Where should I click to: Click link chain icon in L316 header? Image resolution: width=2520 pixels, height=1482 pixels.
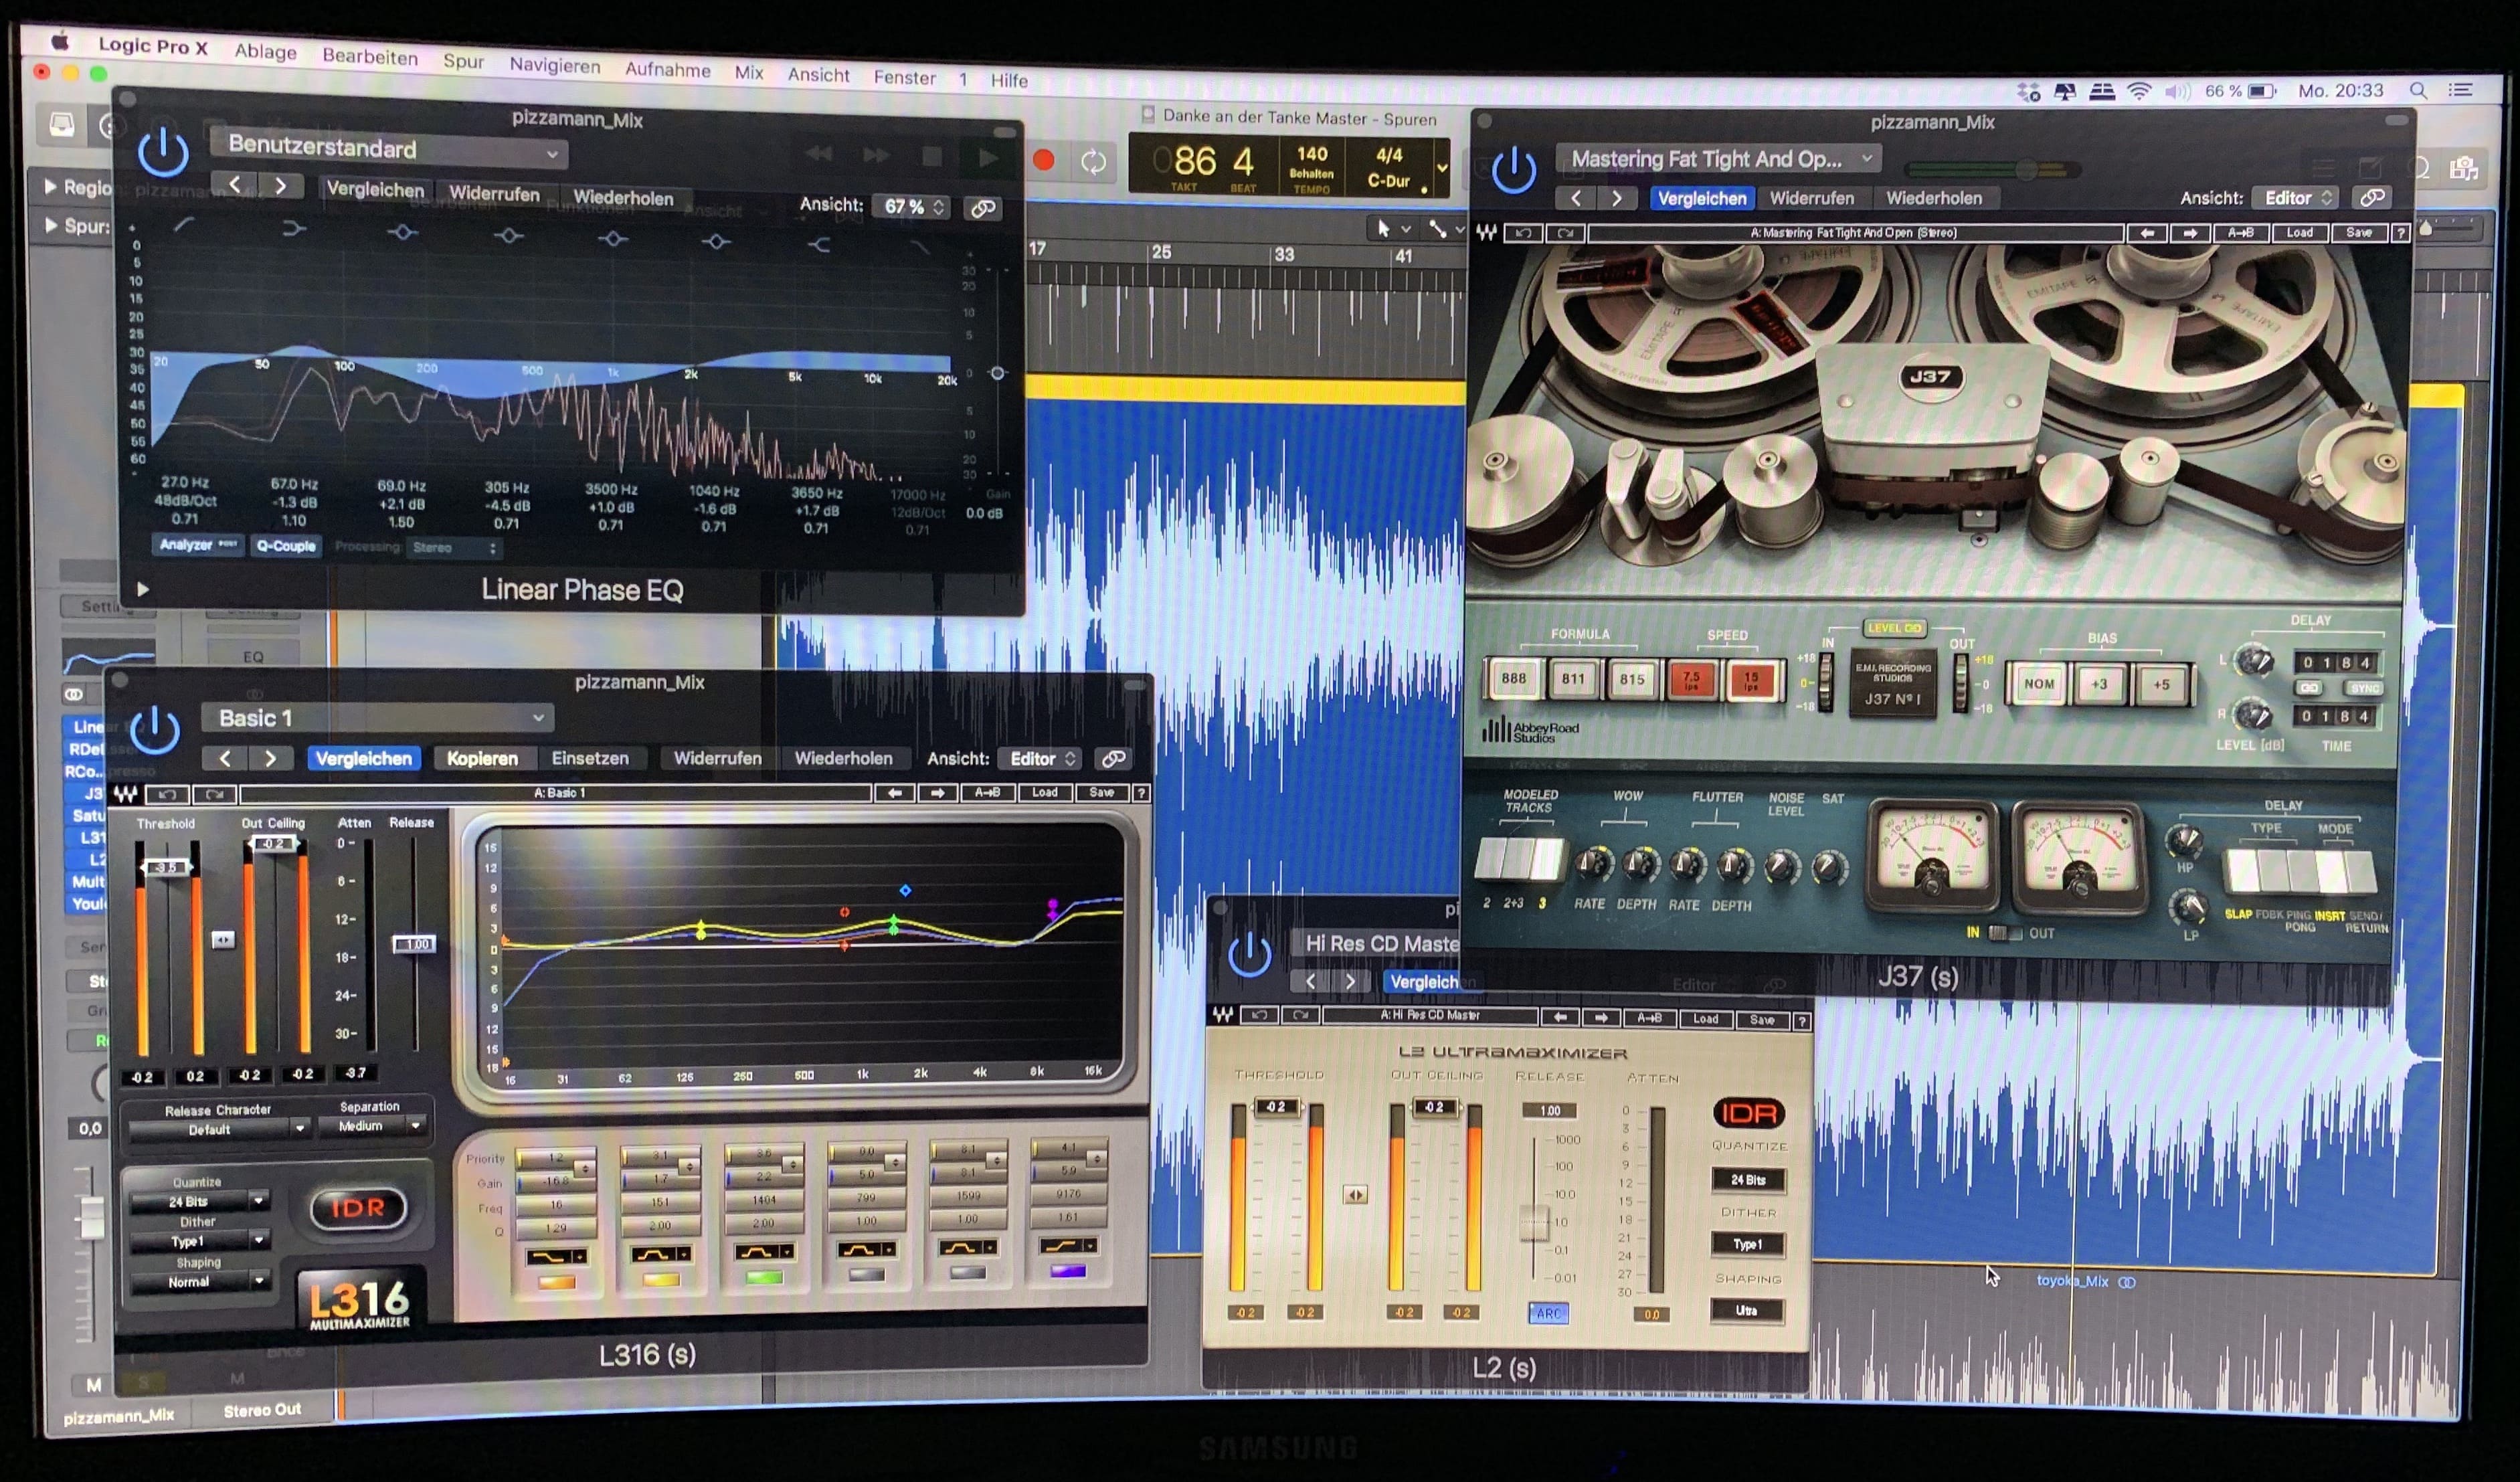(1113, 759)
